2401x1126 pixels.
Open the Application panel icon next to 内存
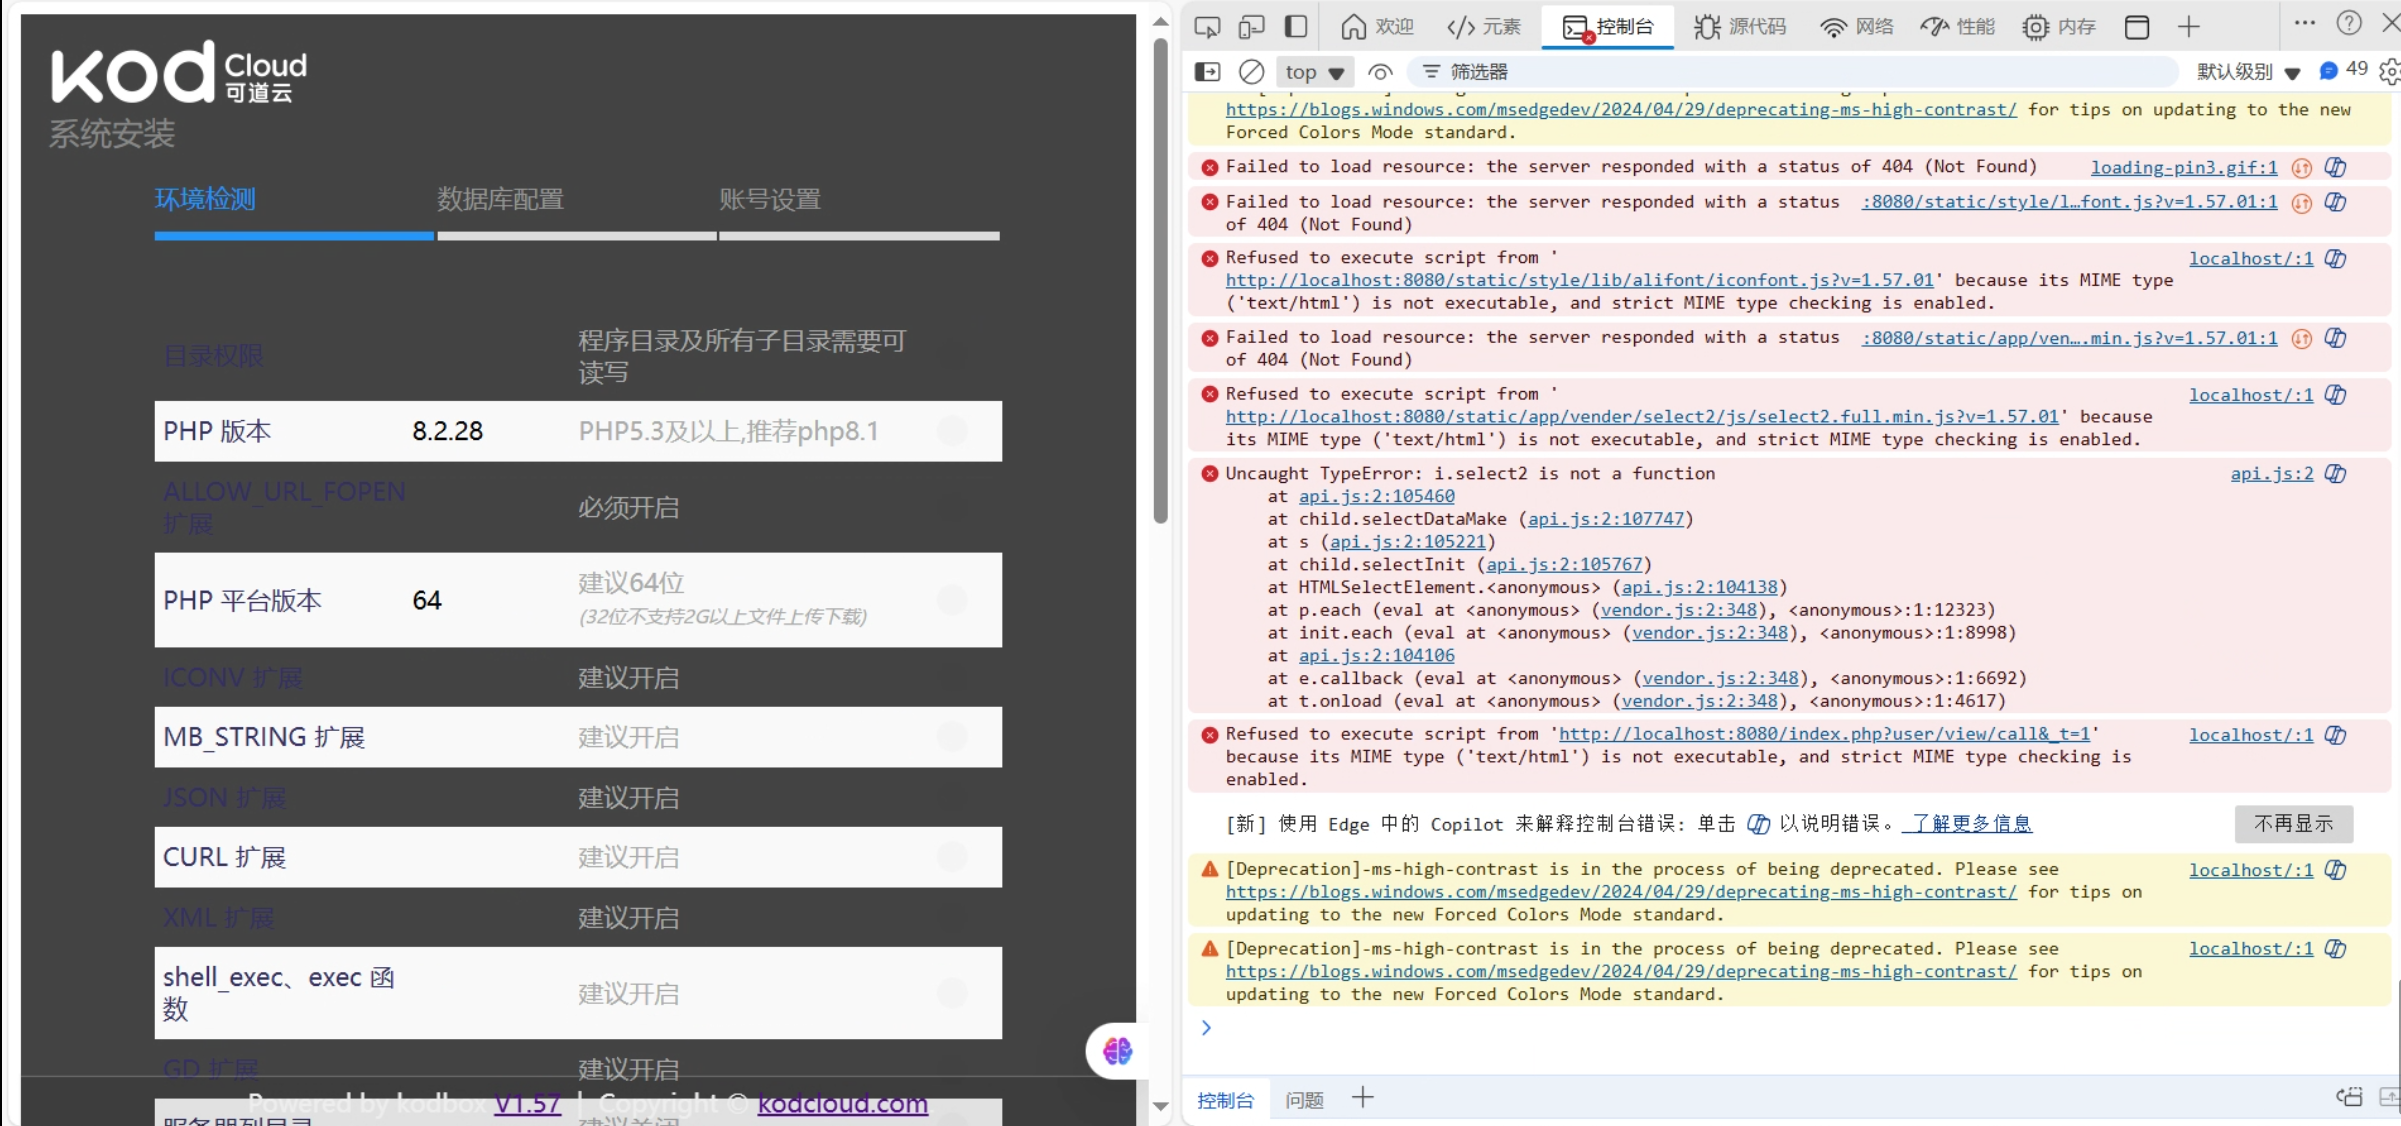coord(2137,27)
